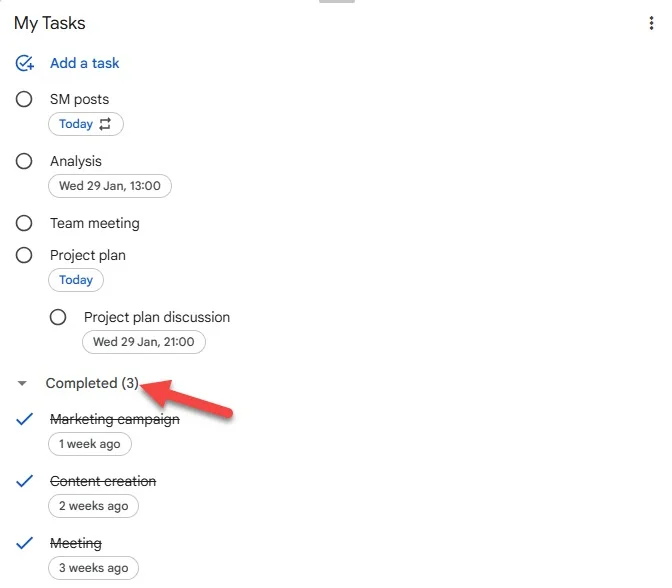
Task: Click the Add a task checkmark-plus icon
Action: click(24, 63)
